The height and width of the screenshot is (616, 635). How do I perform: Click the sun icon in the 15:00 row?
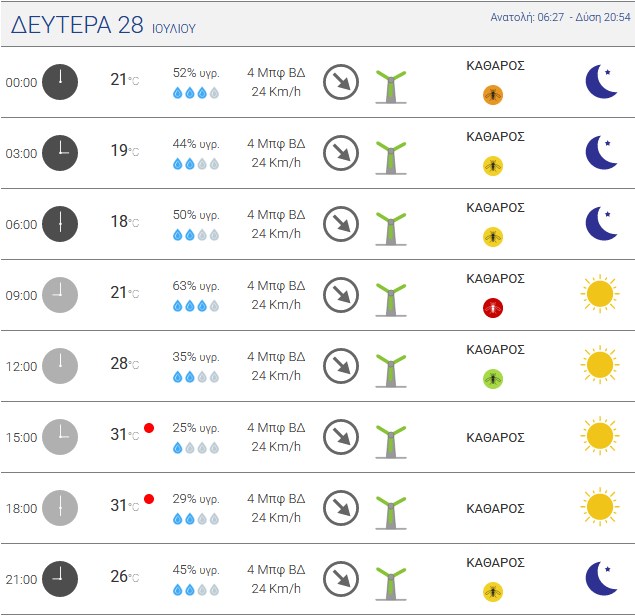click(x=600, y=436)
